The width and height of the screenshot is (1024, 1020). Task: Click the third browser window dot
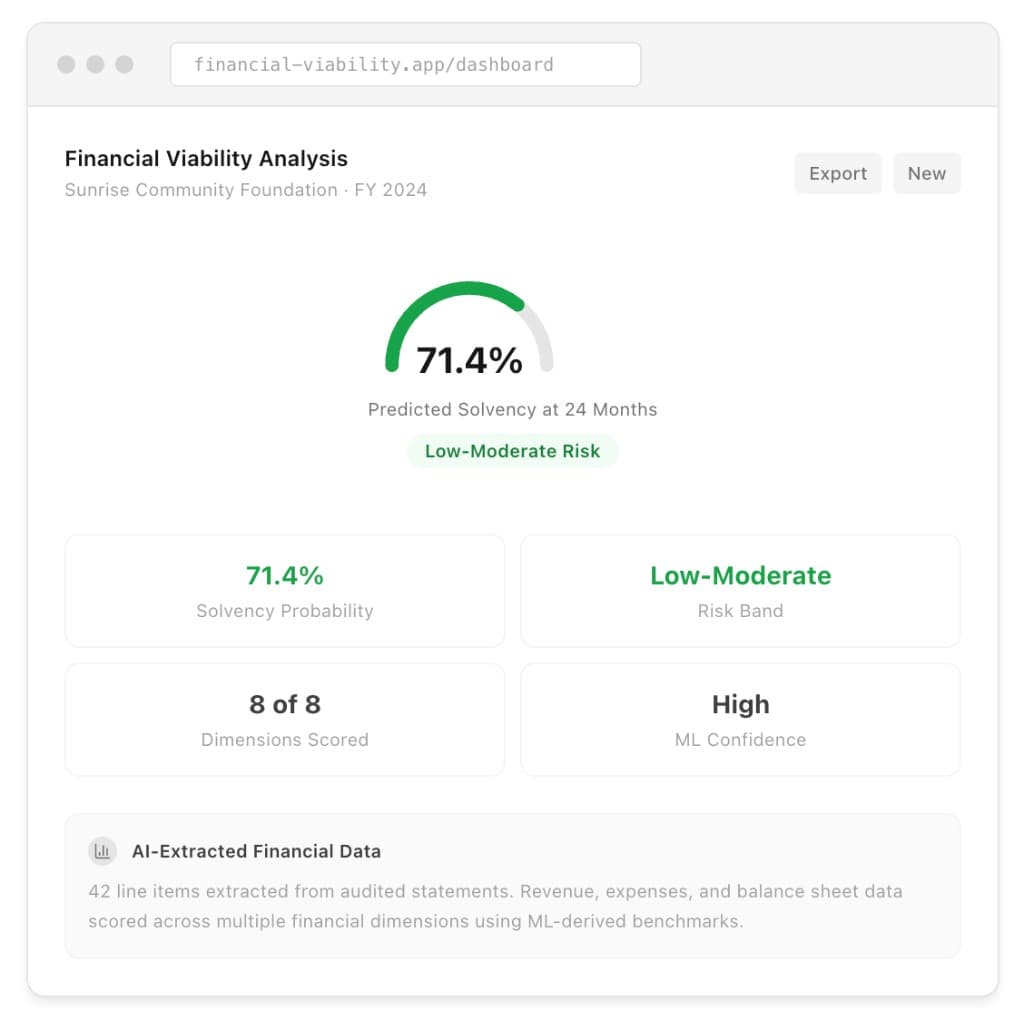(123, 64)
